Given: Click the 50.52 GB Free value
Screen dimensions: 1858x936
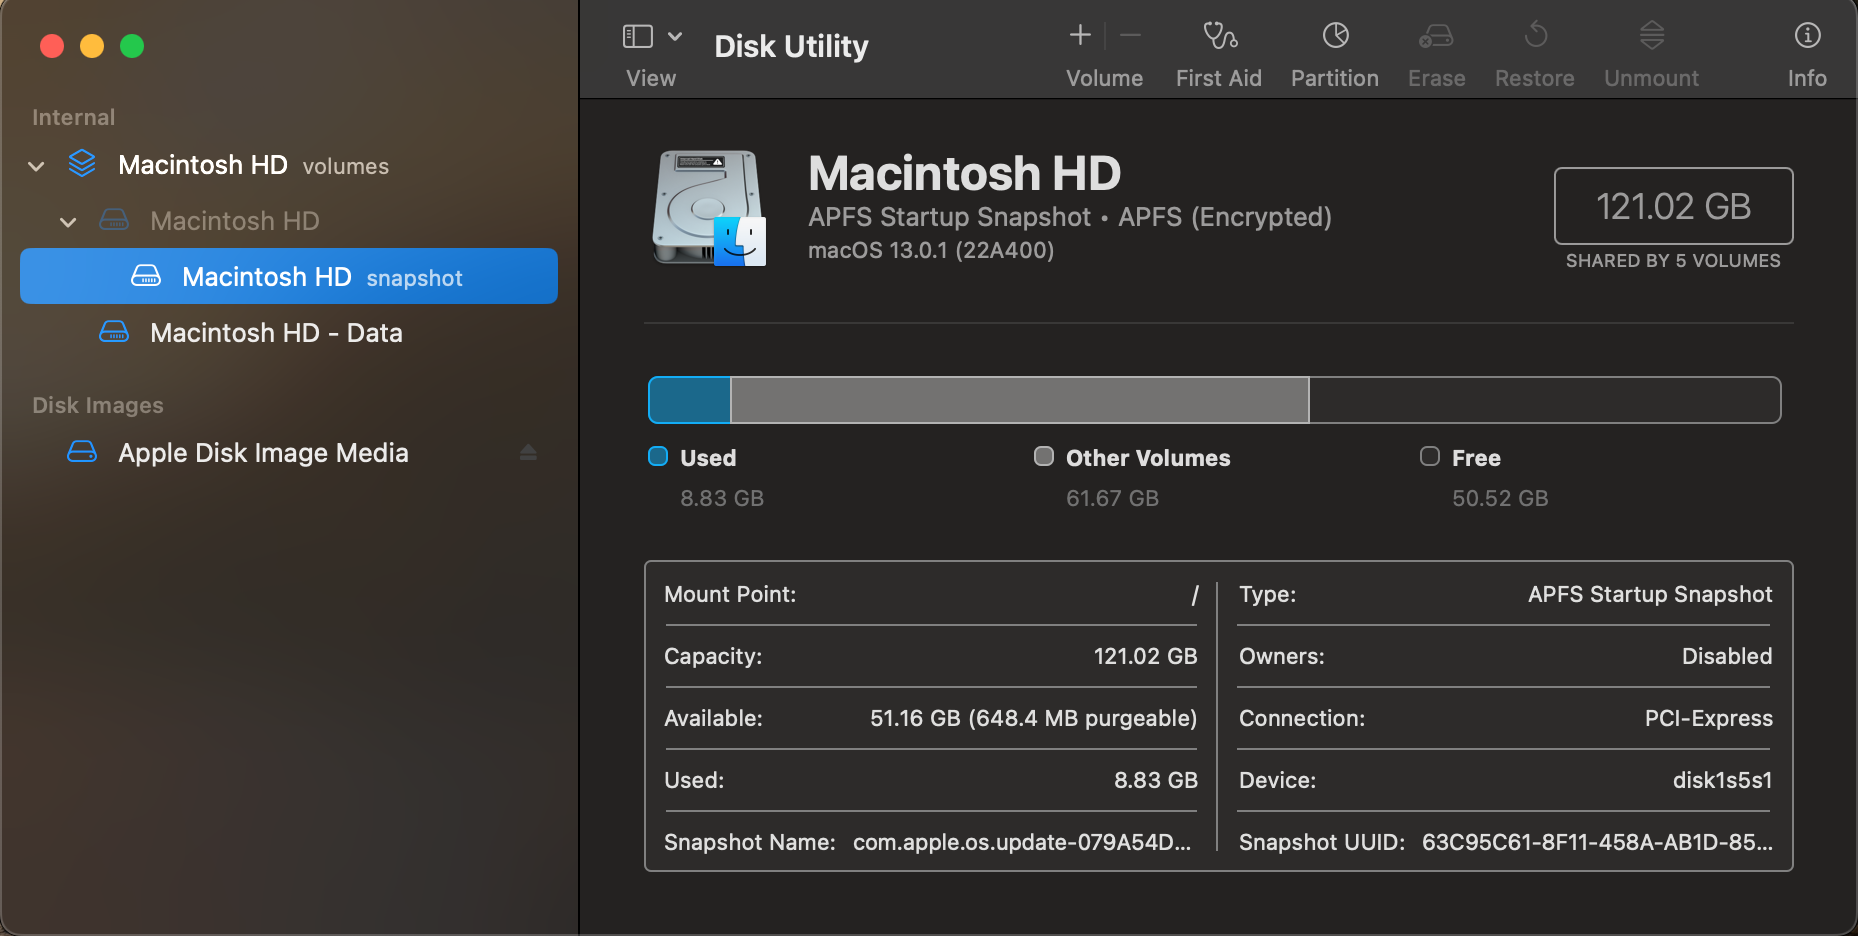Looking at the screenshot, I should (x=1500, y=498).
